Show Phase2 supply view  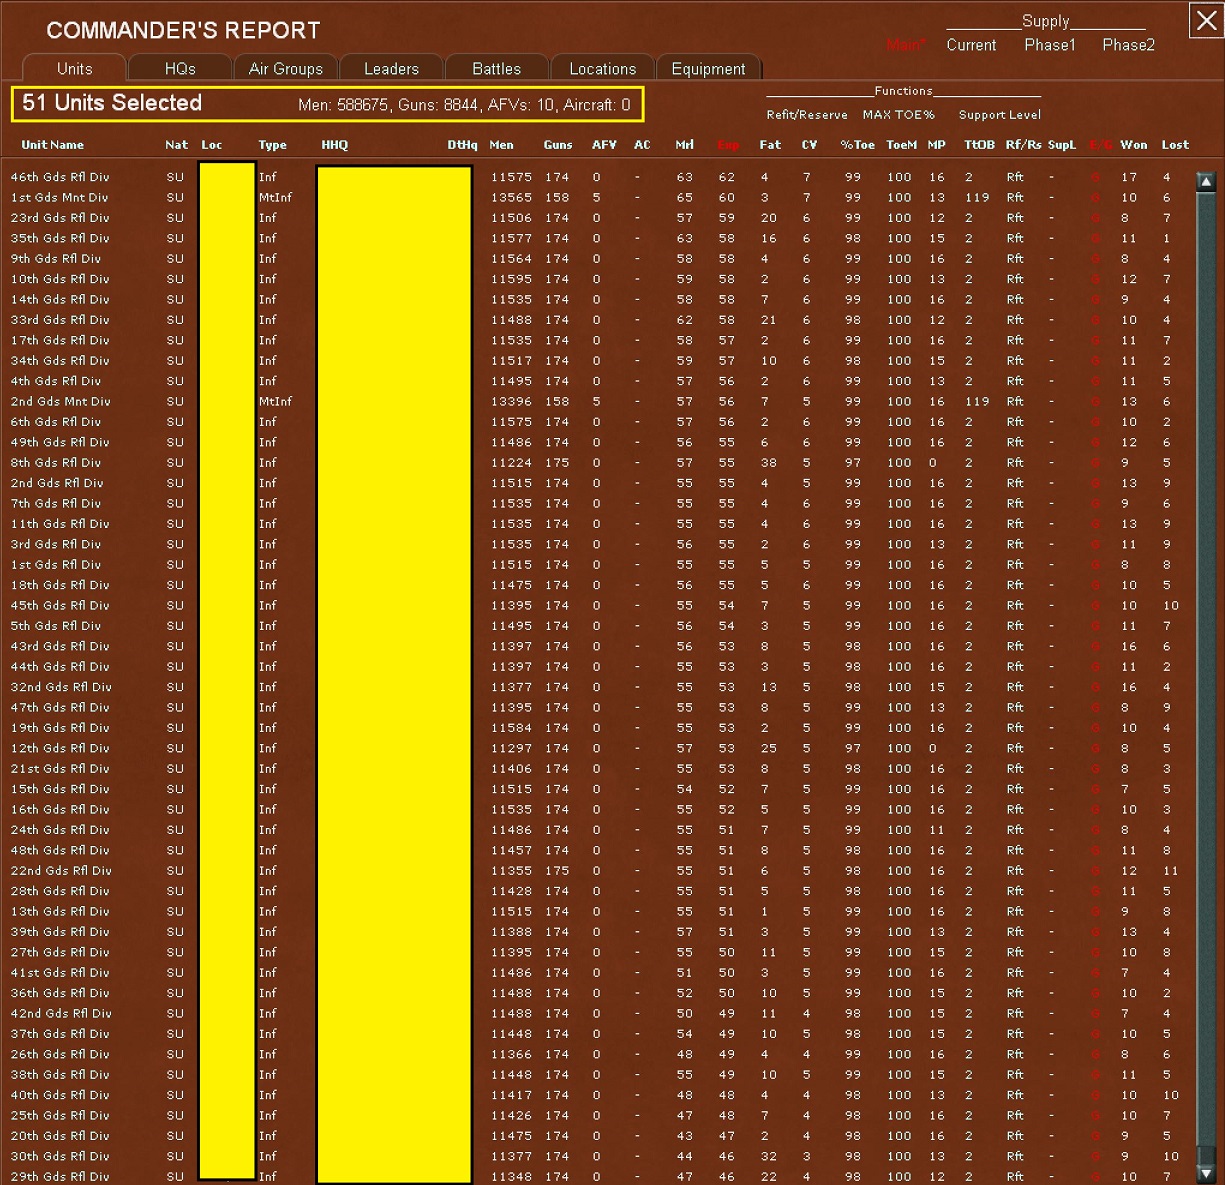point(1128,45)
